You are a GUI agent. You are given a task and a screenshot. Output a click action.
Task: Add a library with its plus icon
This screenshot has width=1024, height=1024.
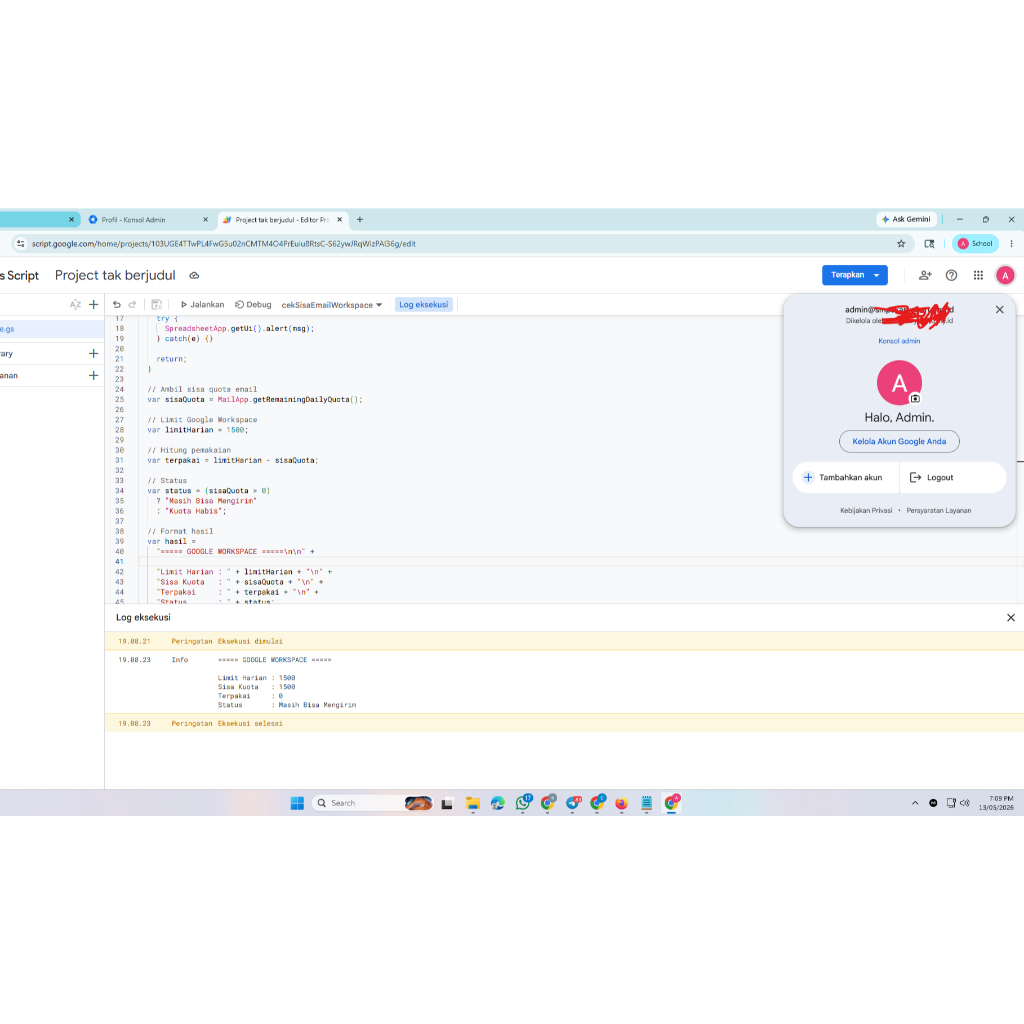93,353
